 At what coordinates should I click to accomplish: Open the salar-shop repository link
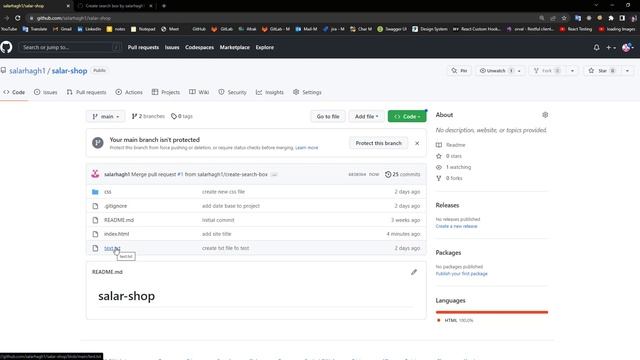(x=69, y=71)
